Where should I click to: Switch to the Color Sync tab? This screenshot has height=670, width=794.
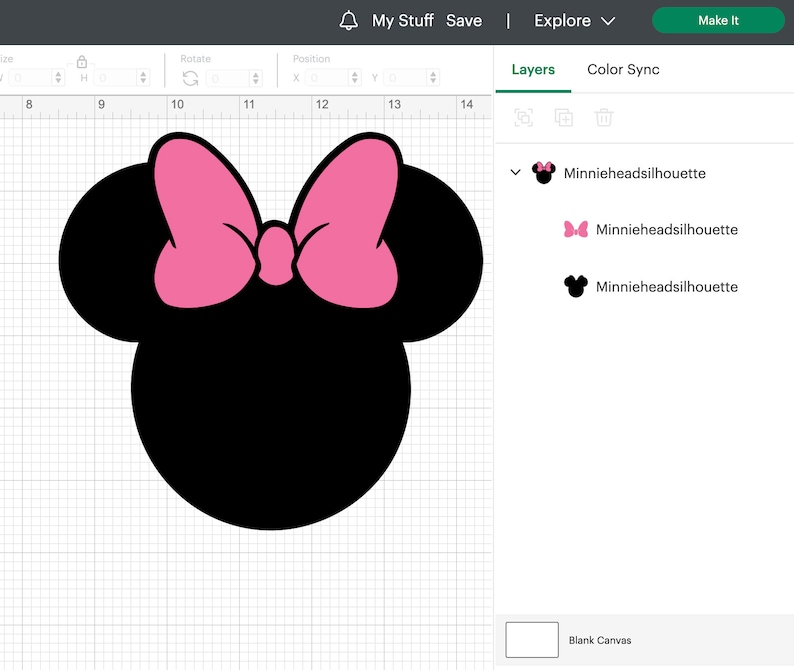[623, 69]
